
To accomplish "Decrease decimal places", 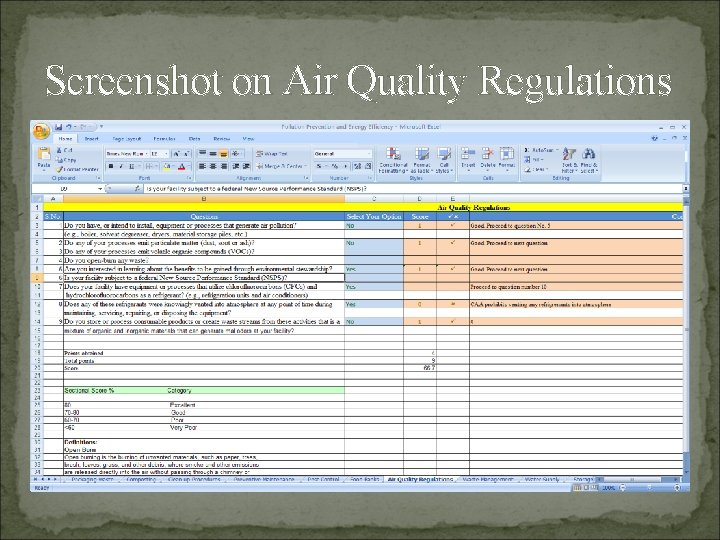I will click(368, 166).
